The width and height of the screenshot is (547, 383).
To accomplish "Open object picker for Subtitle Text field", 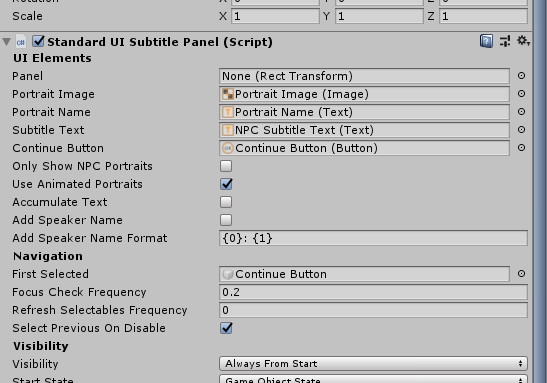I will 521,130.
